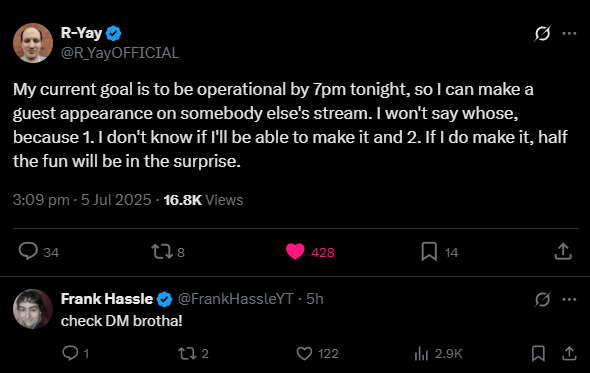590x373 pixels.
Task: Open more options menu on R-Yay's post
Action: coord(569,33)
